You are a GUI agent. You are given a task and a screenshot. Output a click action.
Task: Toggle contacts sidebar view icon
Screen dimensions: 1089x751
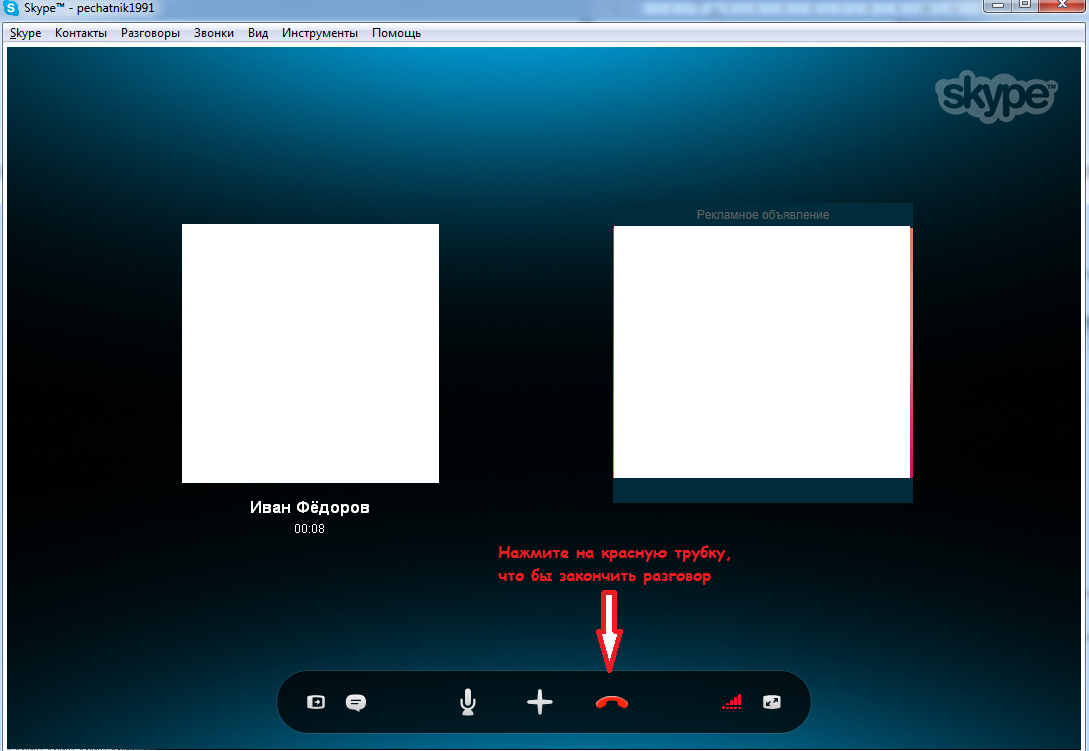click(x=316, y=702)
